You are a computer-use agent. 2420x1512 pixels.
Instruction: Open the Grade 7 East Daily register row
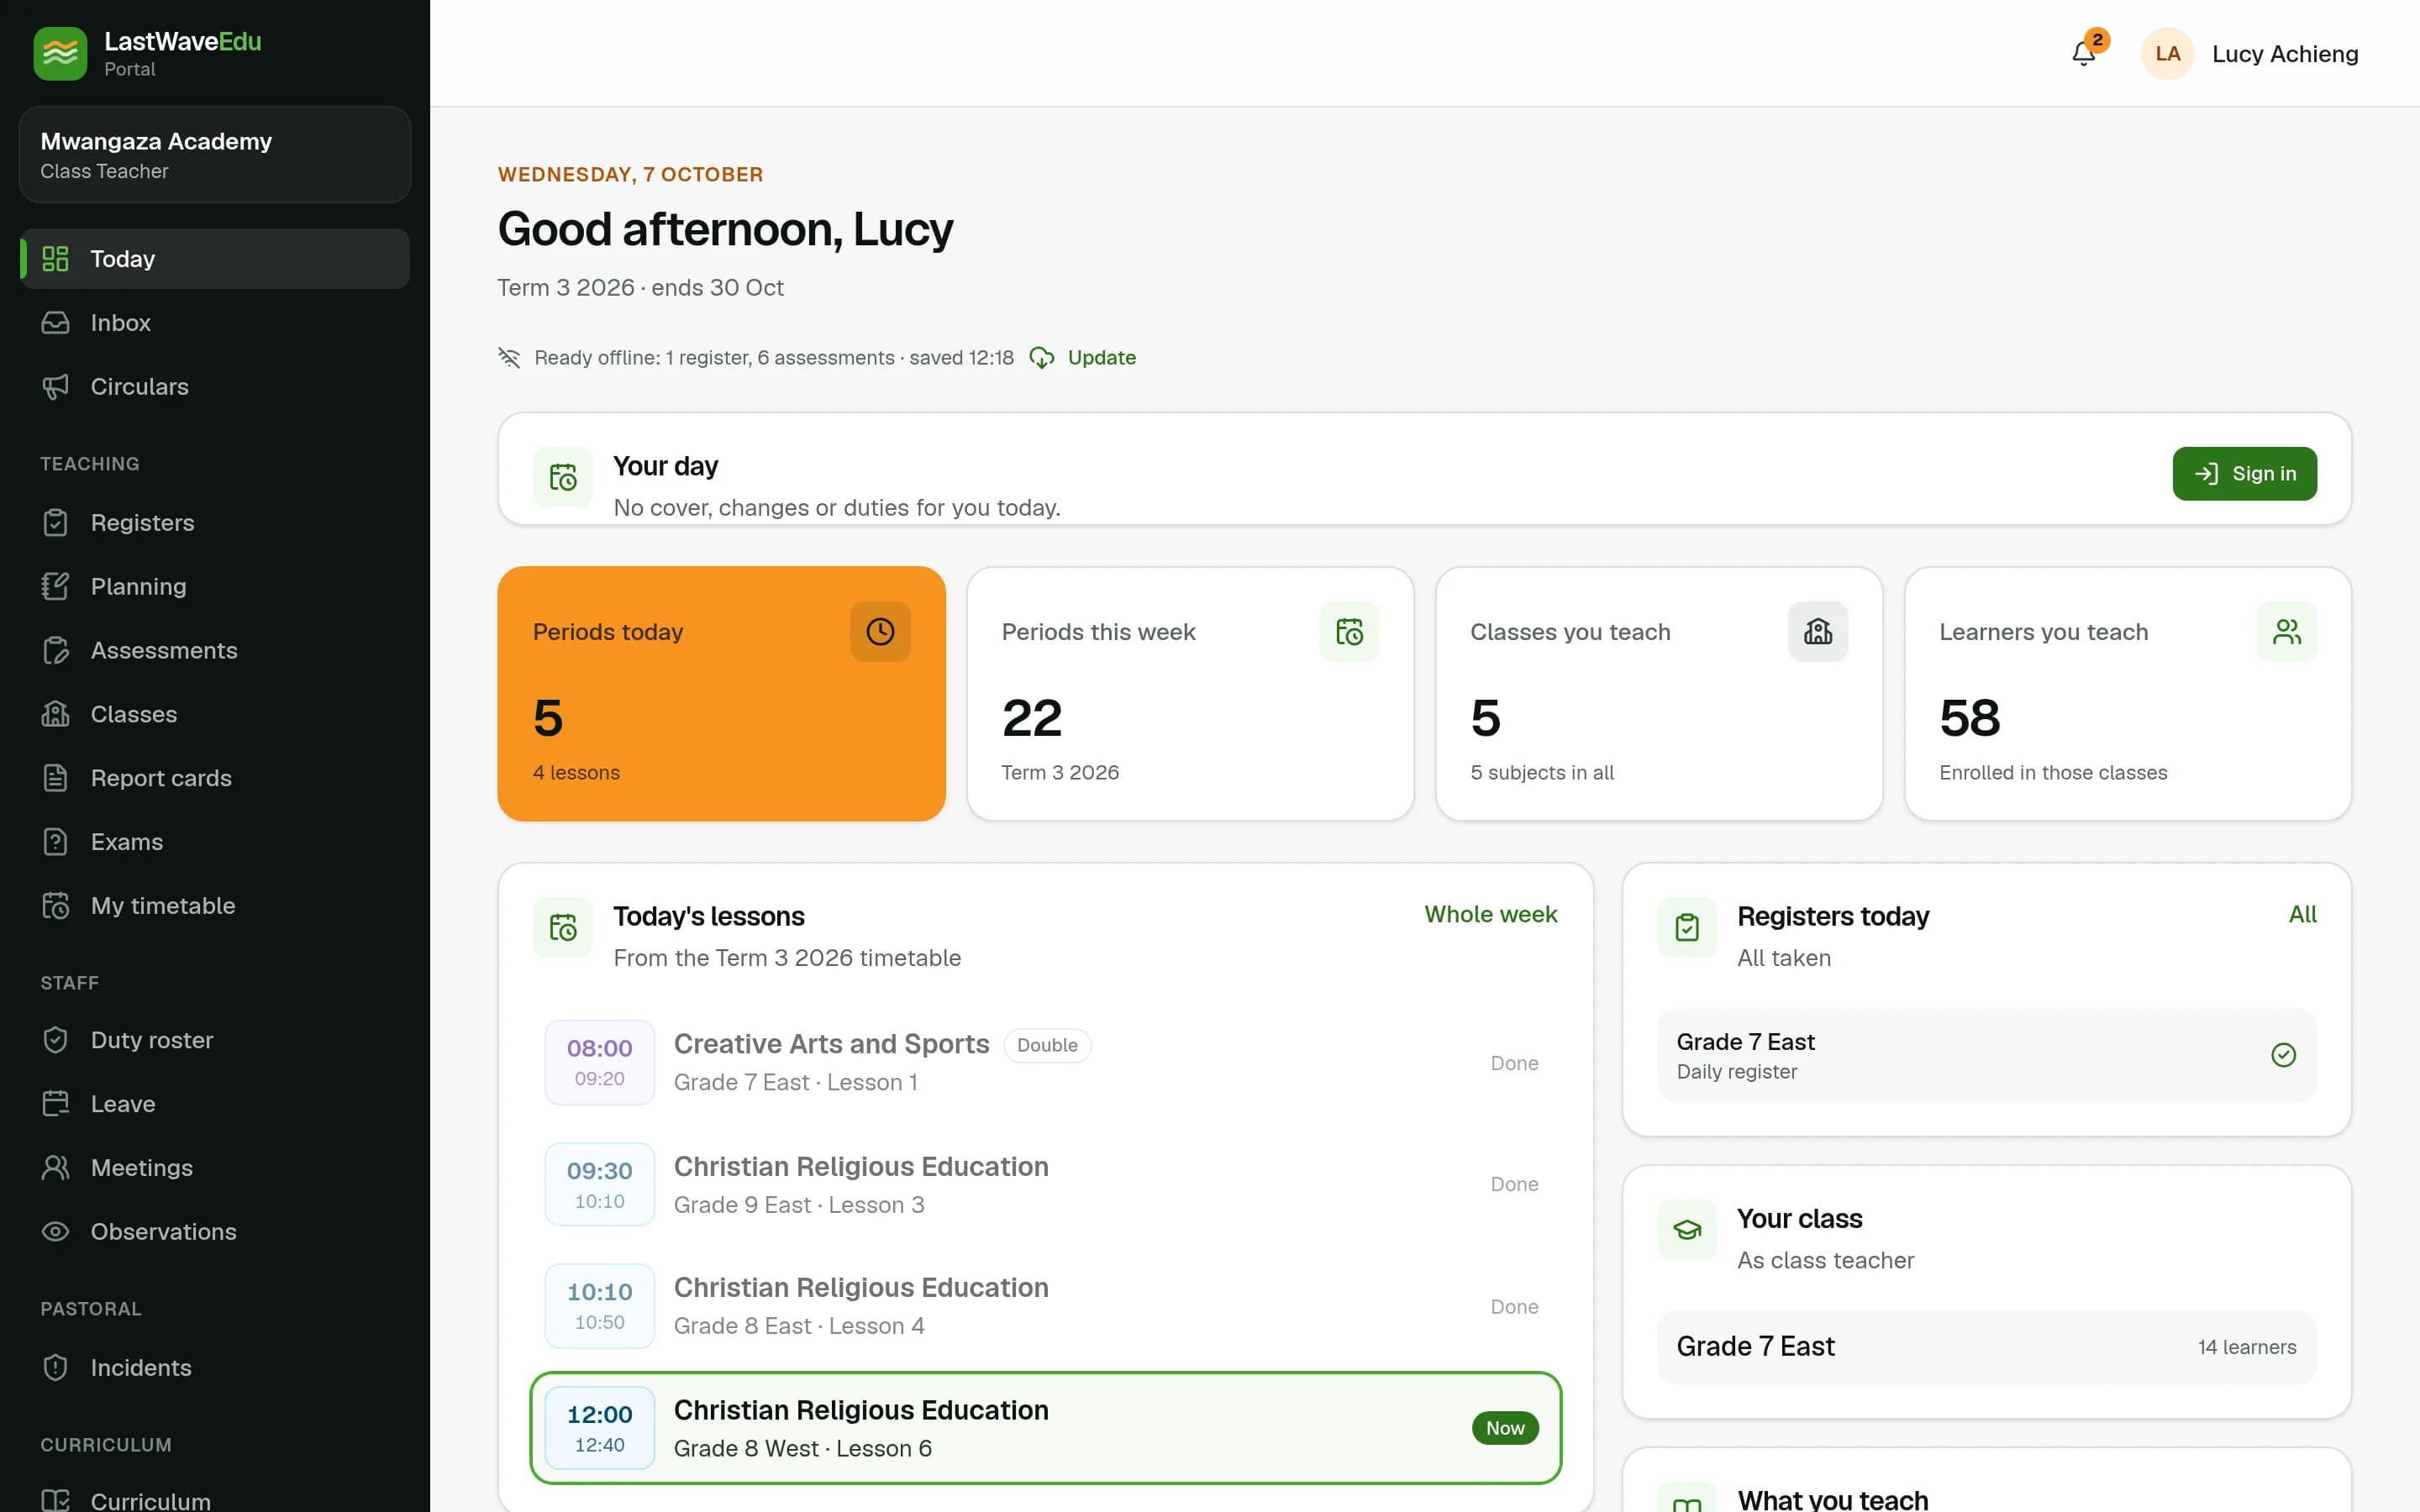coord(1986,1056)
